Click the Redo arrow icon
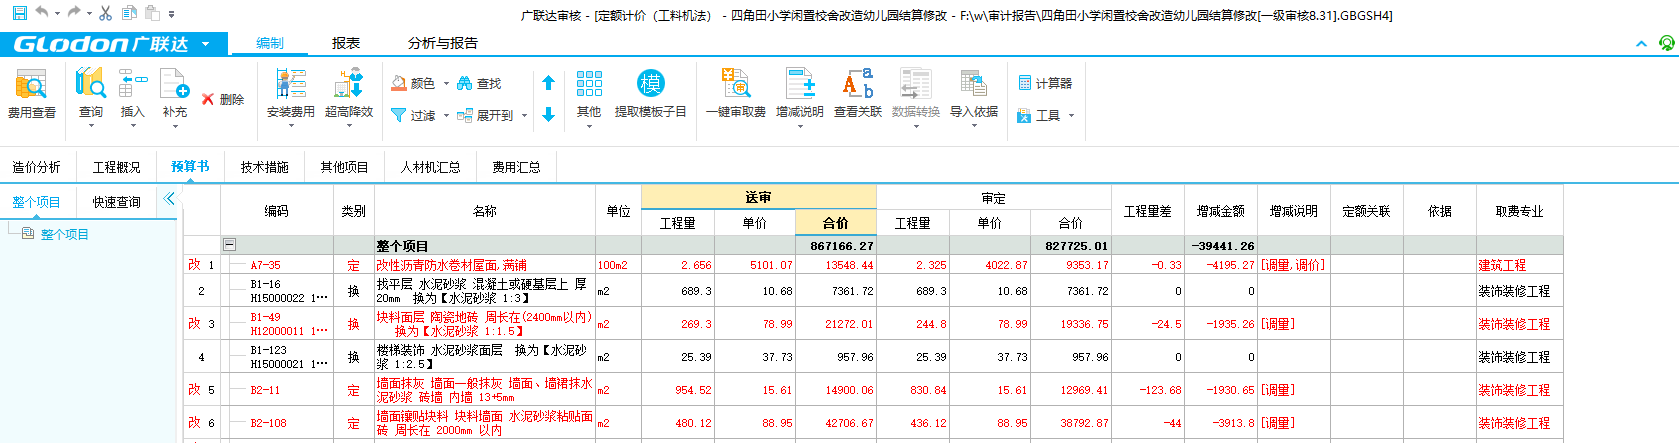Viewport: 1679px width, 443px height. pyautogui.click(x=74, y=13)
